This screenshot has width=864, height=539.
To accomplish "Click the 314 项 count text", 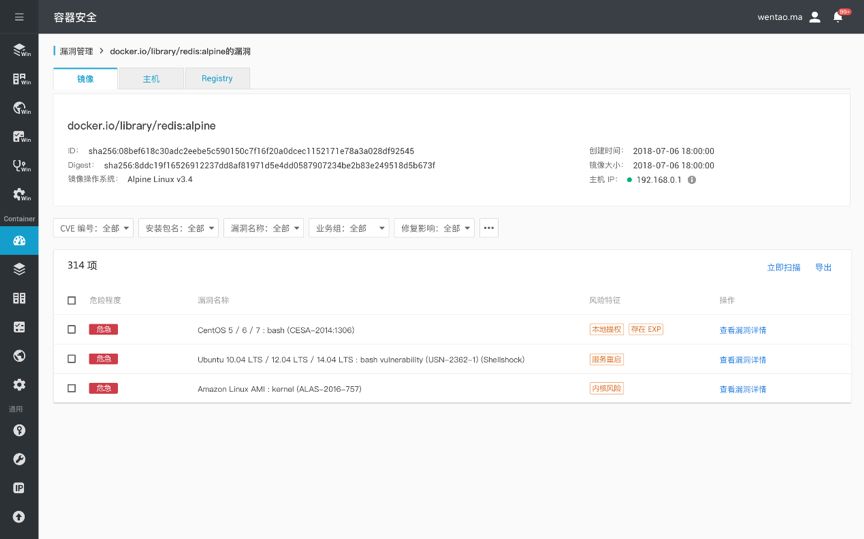I will [x=82, y=265].
